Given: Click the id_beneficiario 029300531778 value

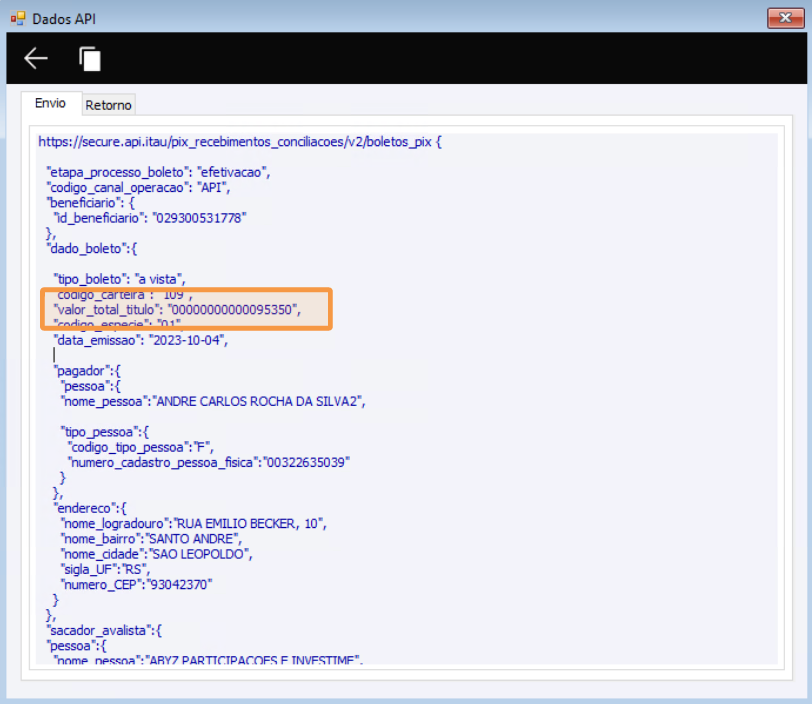Looking at the screenshot, I should pyautogui.click(x=199, y=218).
